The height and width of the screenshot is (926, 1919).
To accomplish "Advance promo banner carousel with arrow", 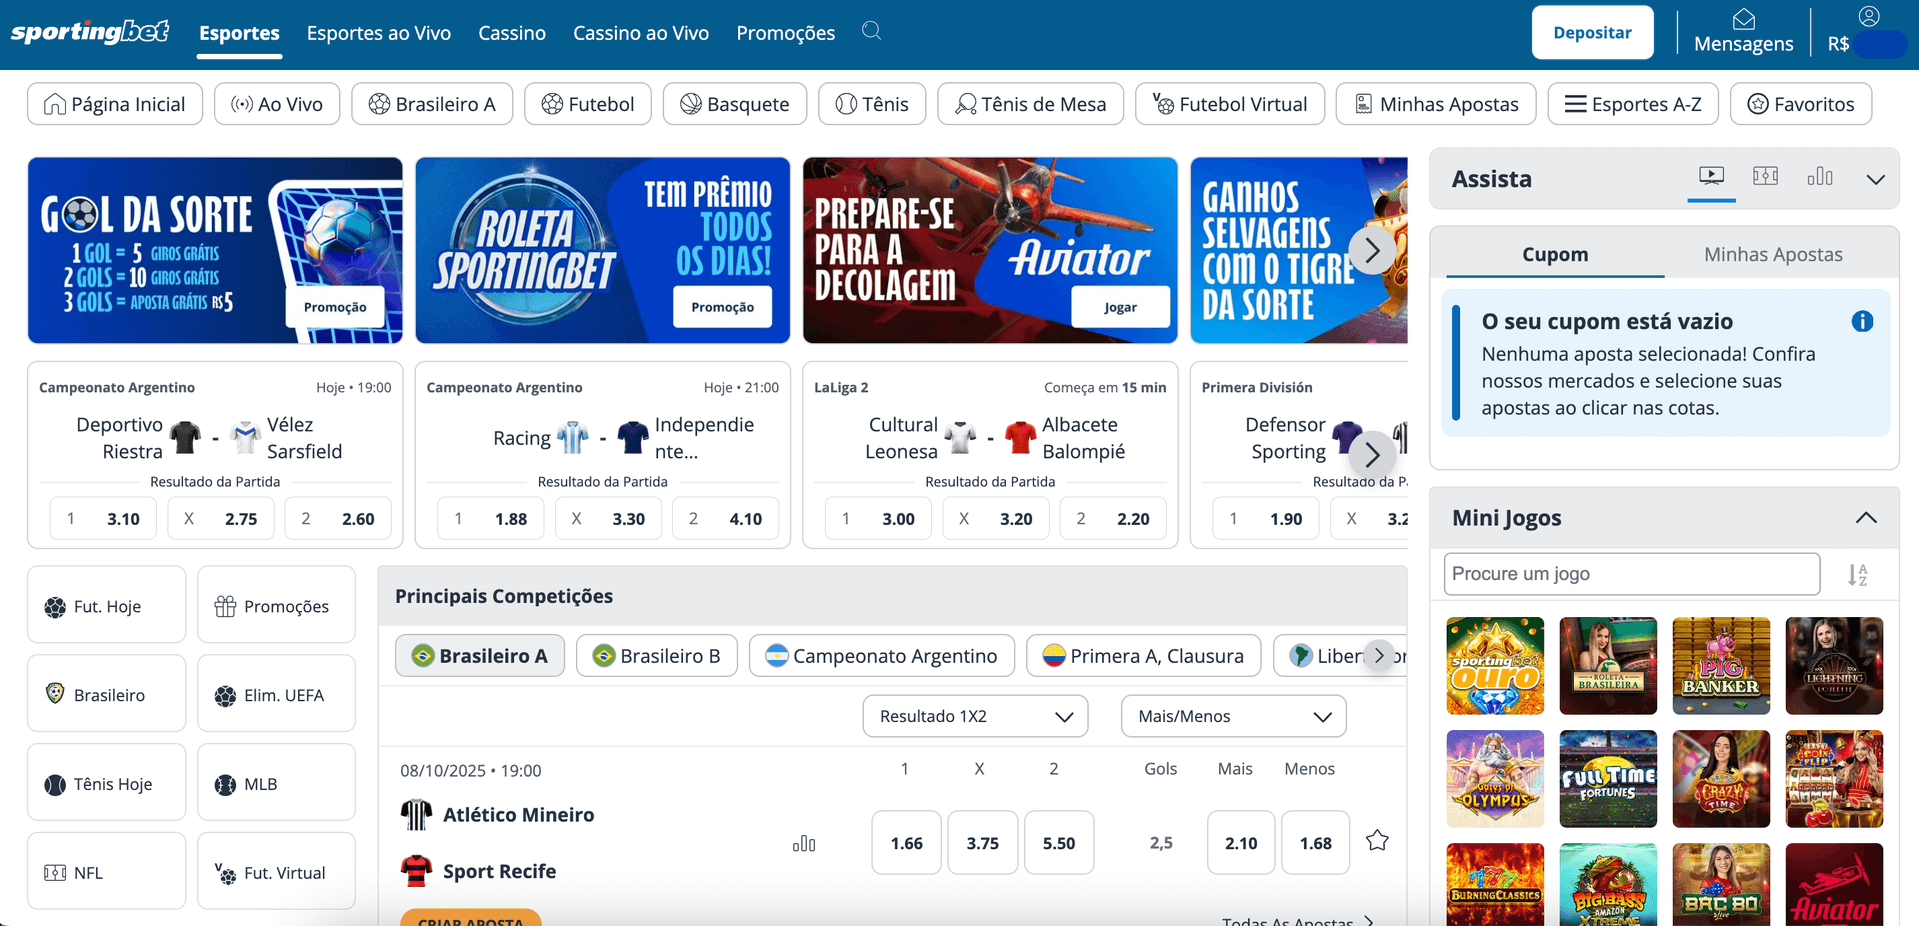I will (x=1372, y=250).
